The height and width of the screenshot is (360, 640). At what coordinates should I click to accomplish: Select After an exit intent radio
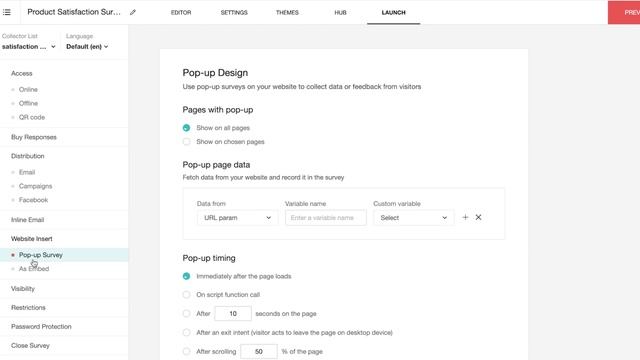point(187,333)
